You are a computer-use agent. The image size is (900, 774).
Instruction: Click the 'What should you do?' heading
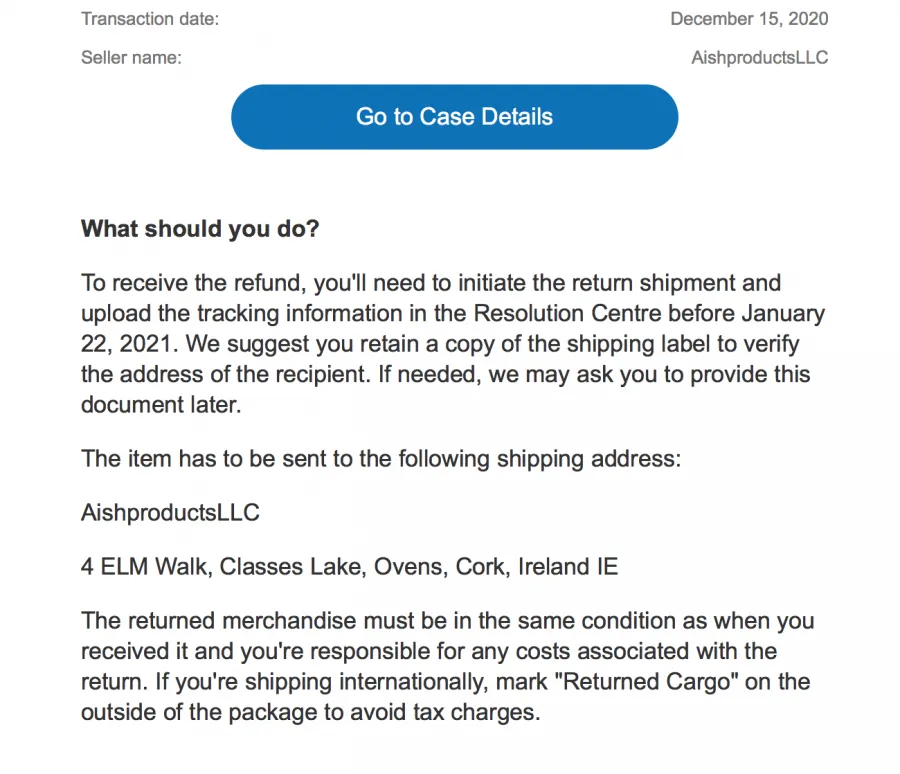point(200,229)
